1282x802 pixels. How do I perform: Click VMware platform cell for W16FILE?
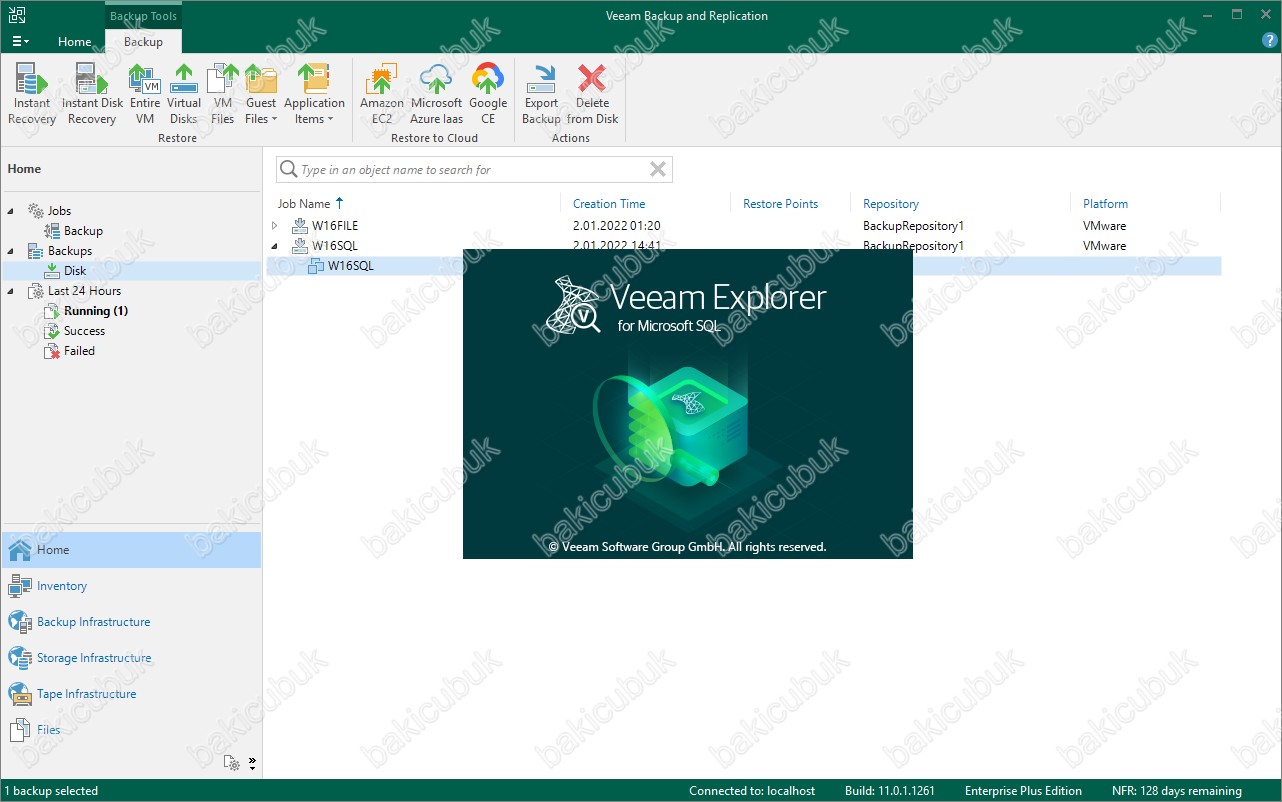click(x=1104, y=226)
